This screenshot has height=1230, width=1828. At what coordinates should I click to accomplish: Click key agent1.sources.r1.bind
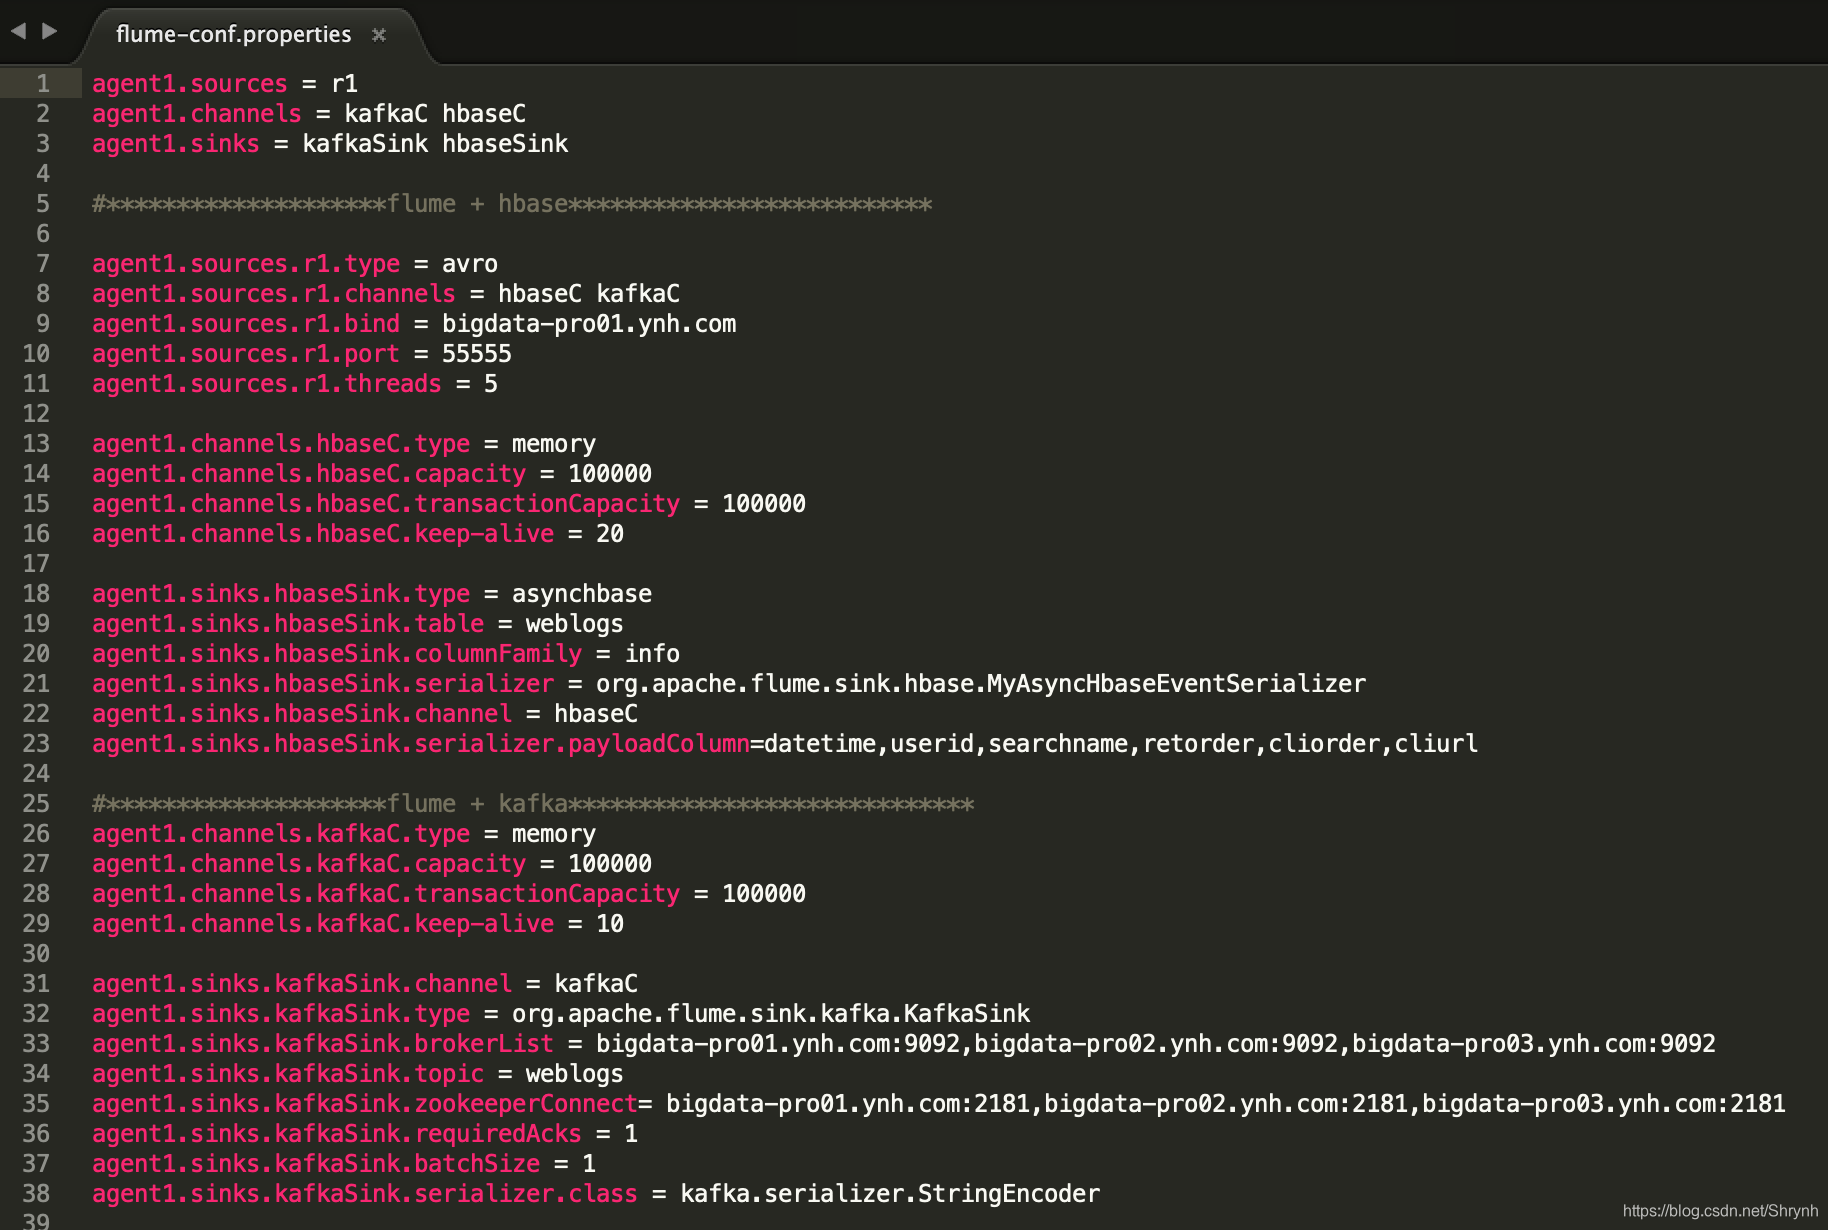pyautogui.click(x=246, y=323)
